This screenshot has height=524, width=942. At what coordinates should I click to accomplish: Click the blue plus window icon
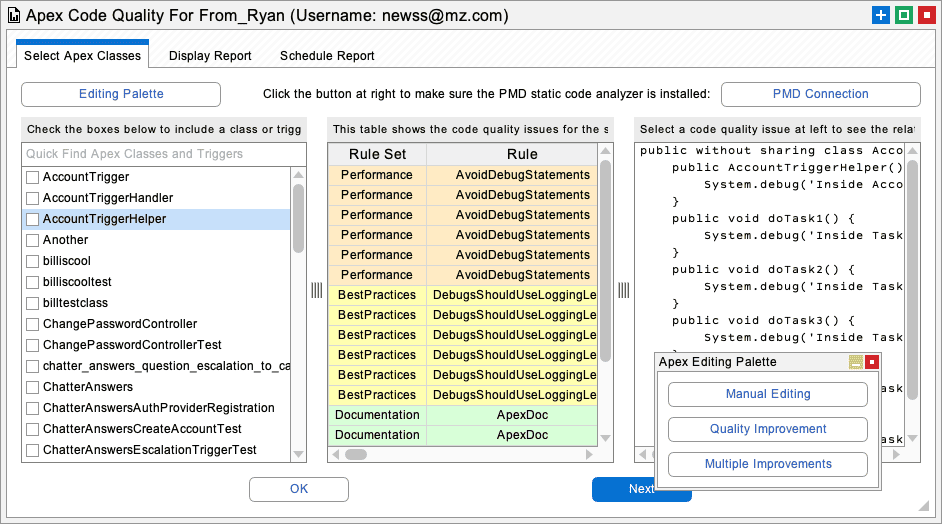(881, 15)
